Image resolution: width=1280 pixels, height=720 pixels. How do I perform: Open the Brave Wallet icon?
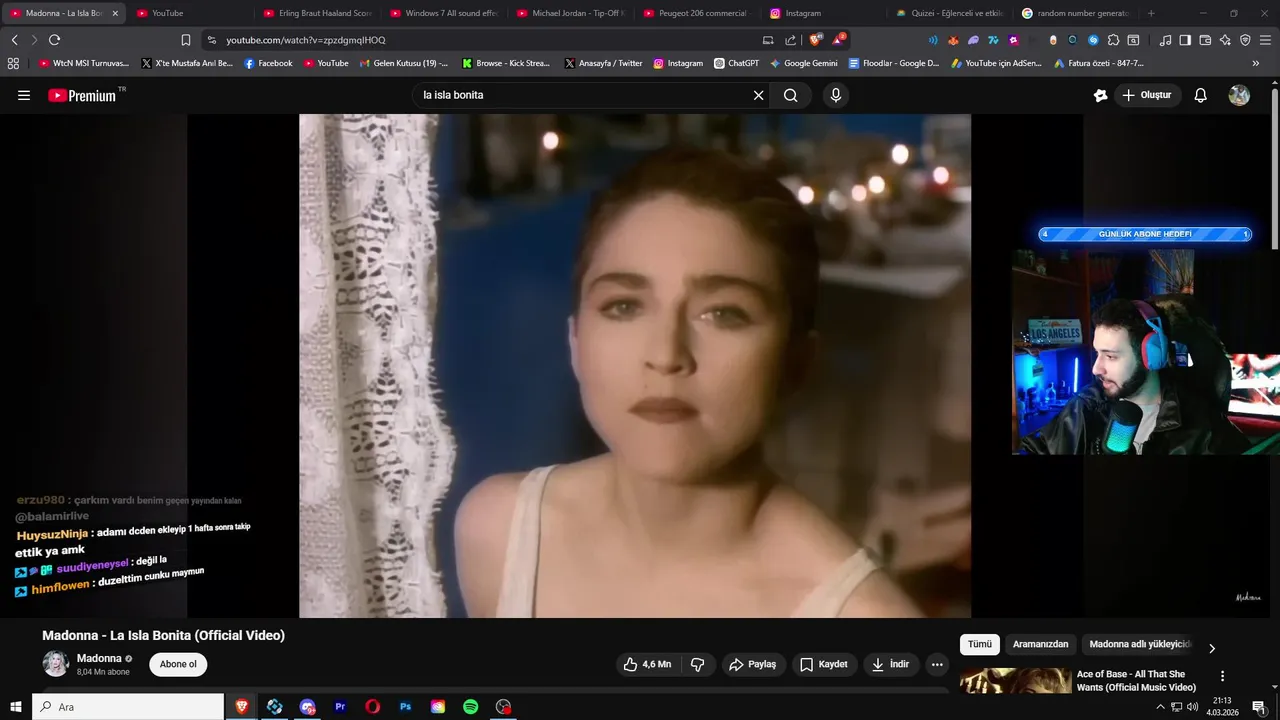(x=1205, y=40)
